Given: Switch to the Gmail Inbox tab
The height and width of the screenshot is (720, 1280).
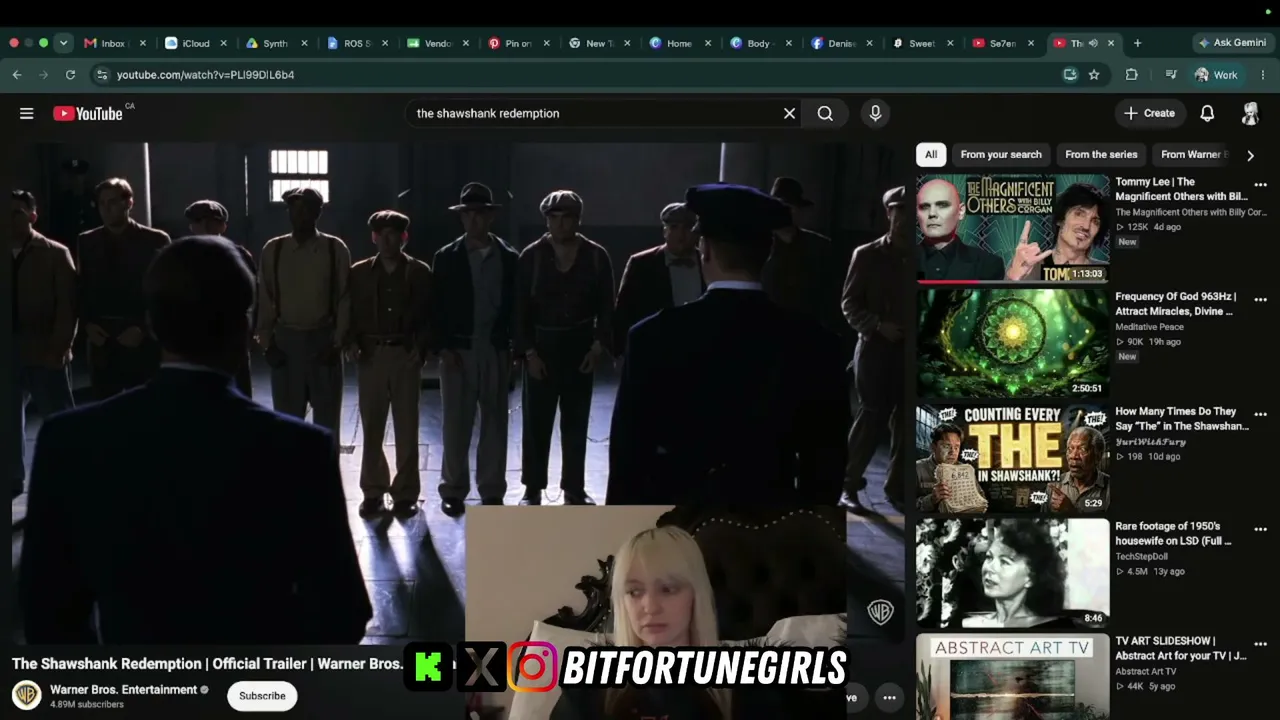Looking at the screenshot, I should click(115, 43).
